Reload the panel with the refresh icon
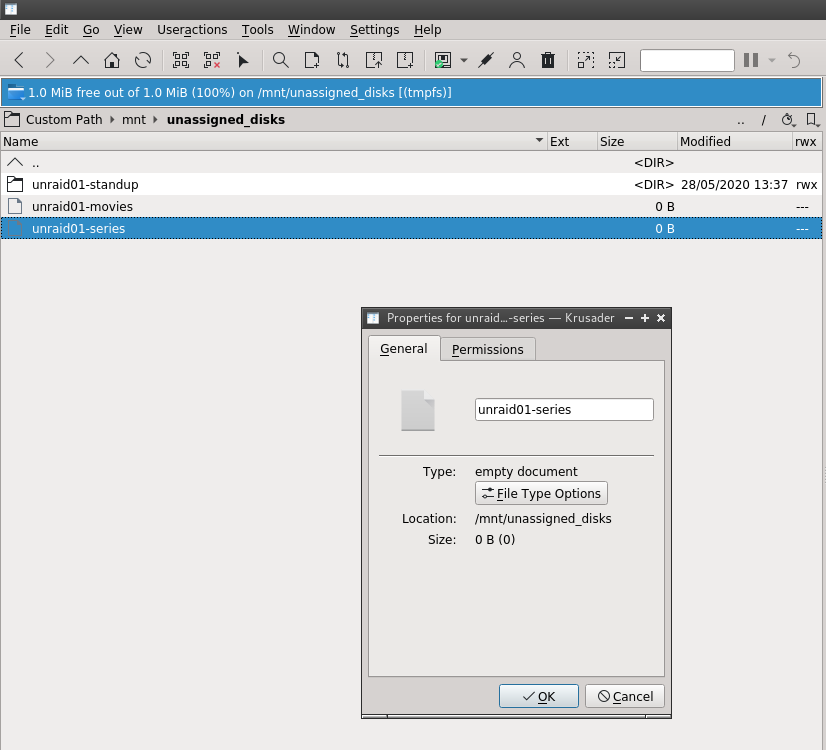This screenshot has height=750, width=826. pyautogui.click(x=143, y=60)
